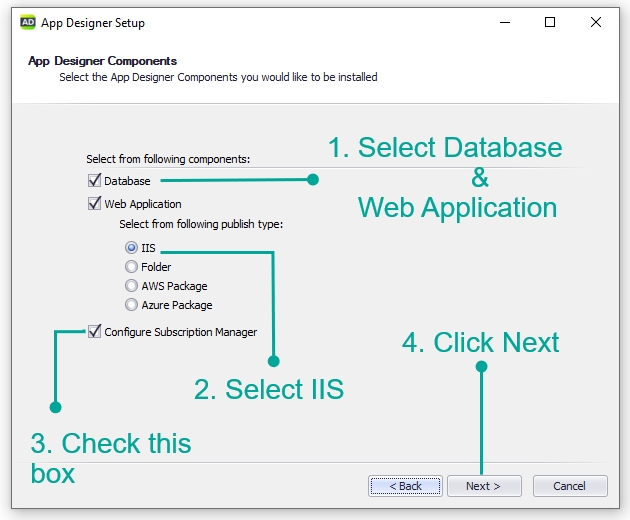Click 'Select from following publish type:' label
Screen dimensions: 630x520
click(201, 224)
